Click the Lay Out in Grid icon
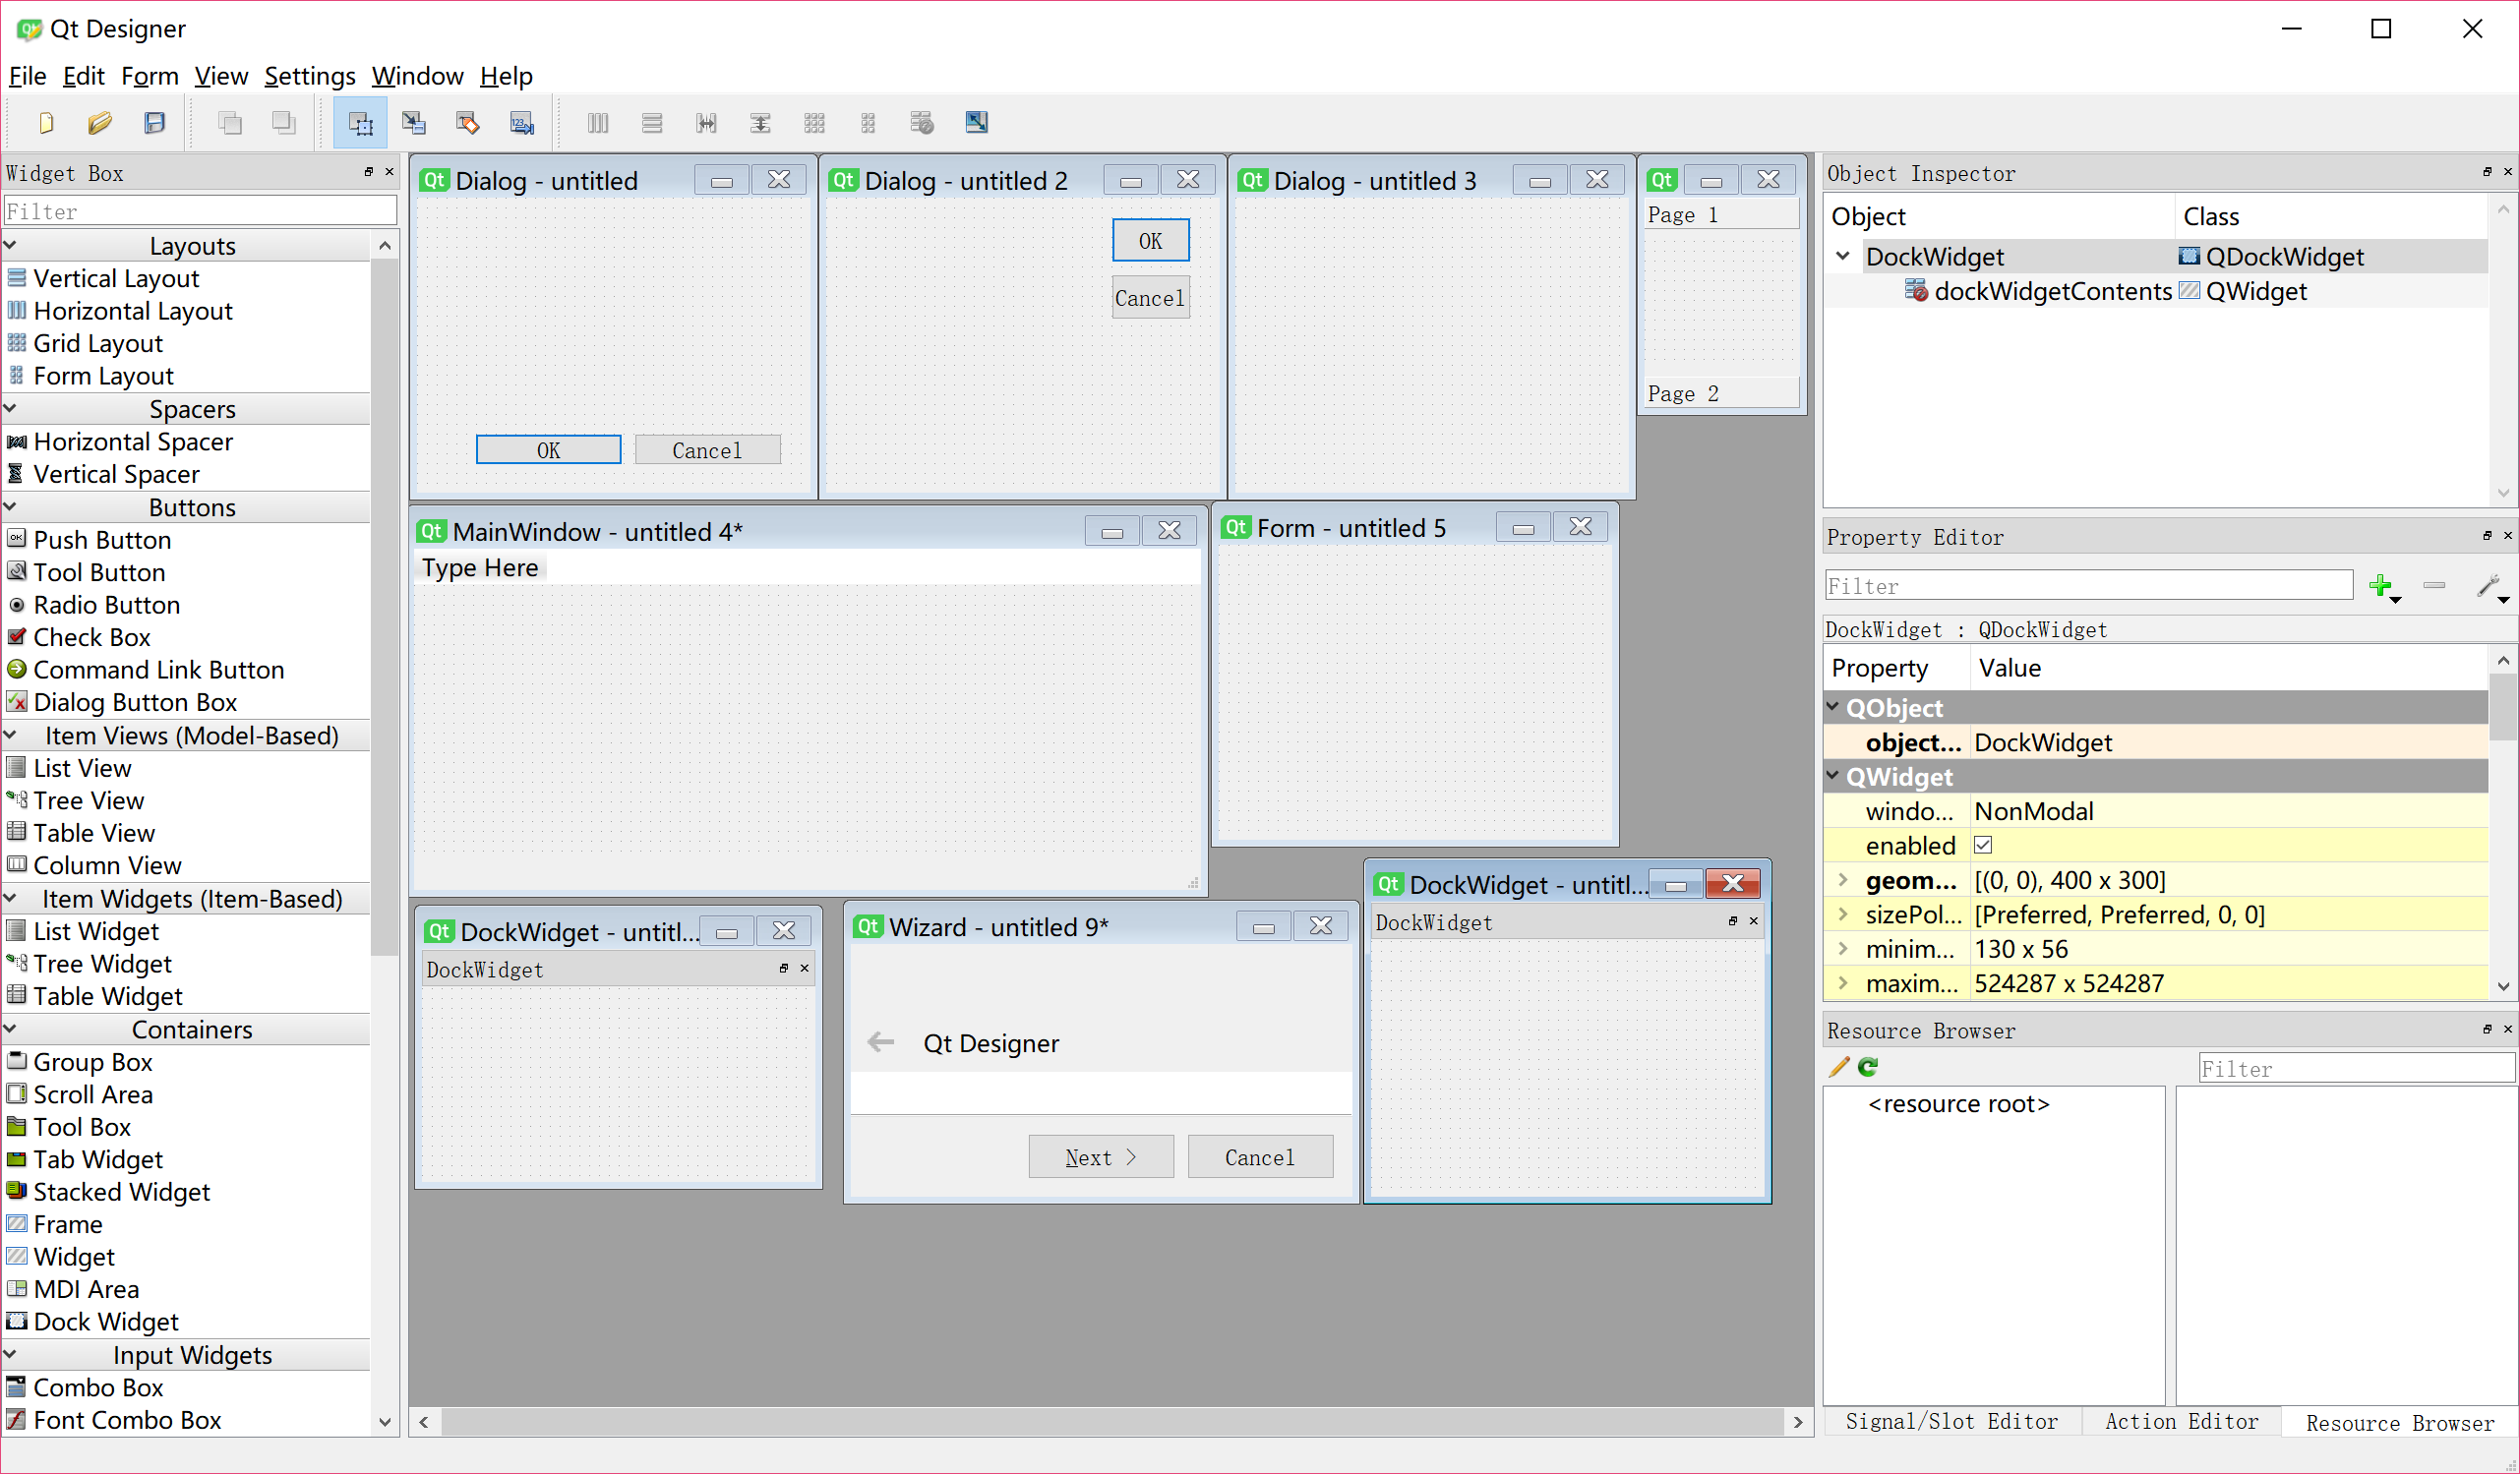 click(x=814, y=121)
